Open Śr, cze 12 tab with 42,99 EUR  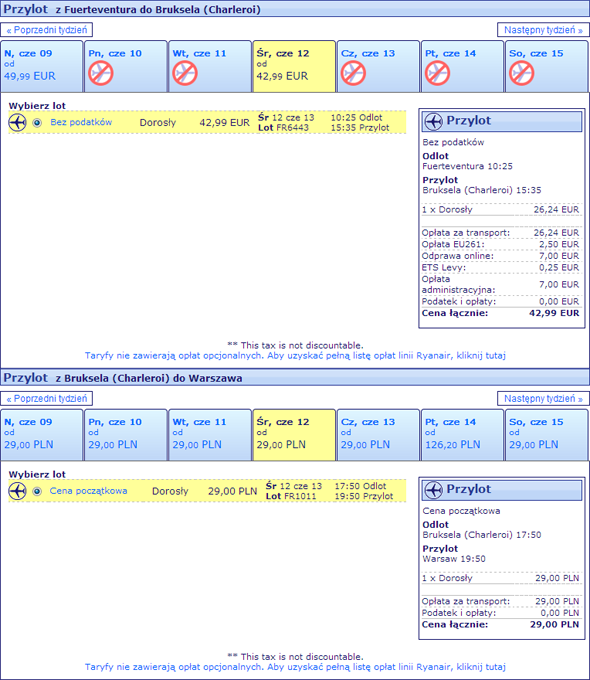(x=294, y=66)
